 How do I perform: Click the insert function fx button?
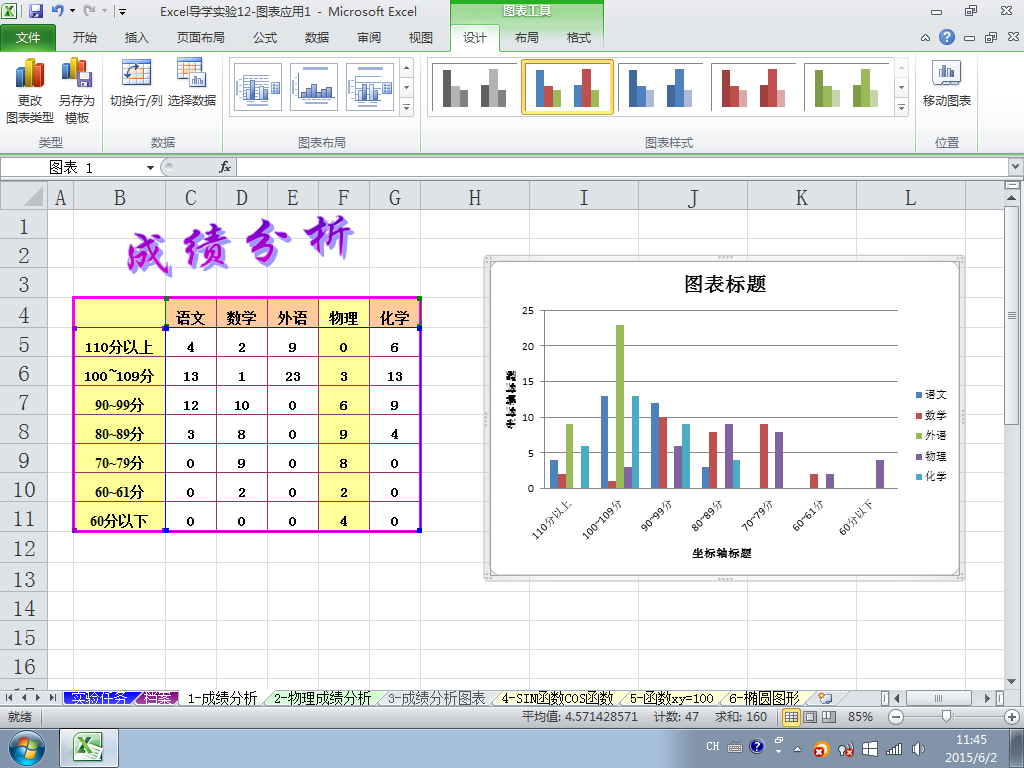(x=225, y=168)
